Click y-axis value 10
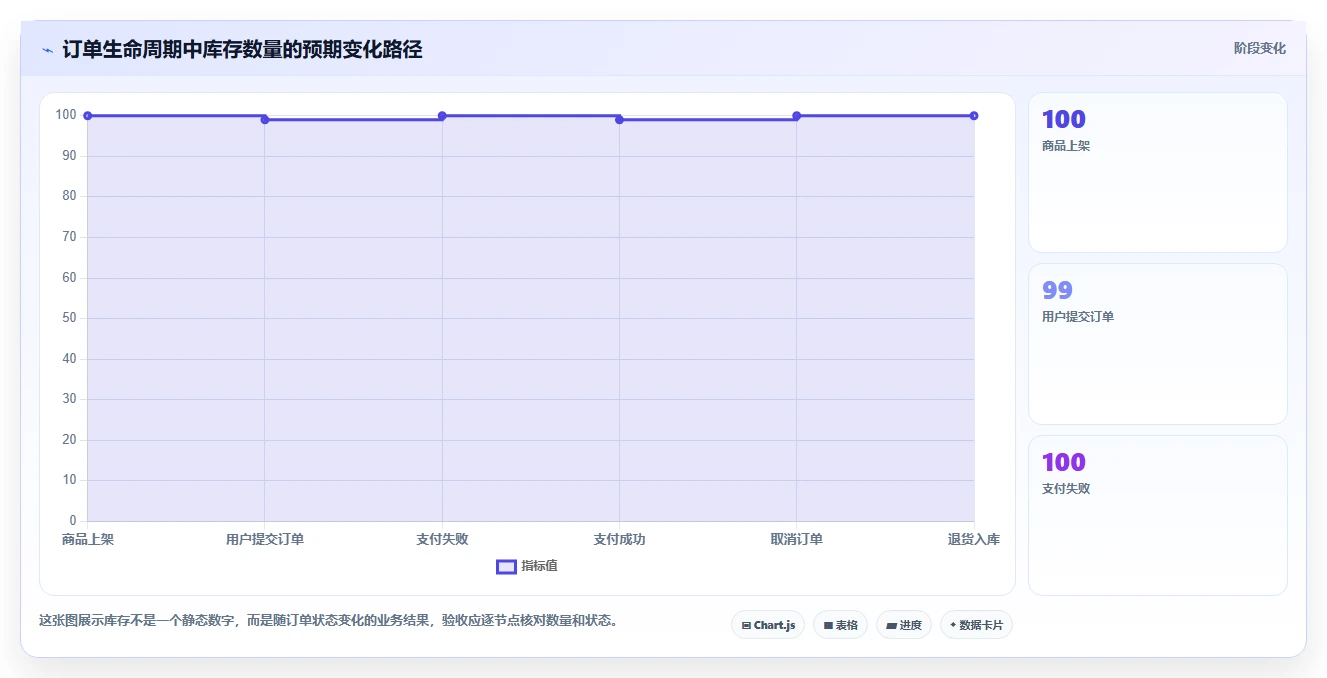This screenshot has width=1327, height=678. tap(69, 480)
